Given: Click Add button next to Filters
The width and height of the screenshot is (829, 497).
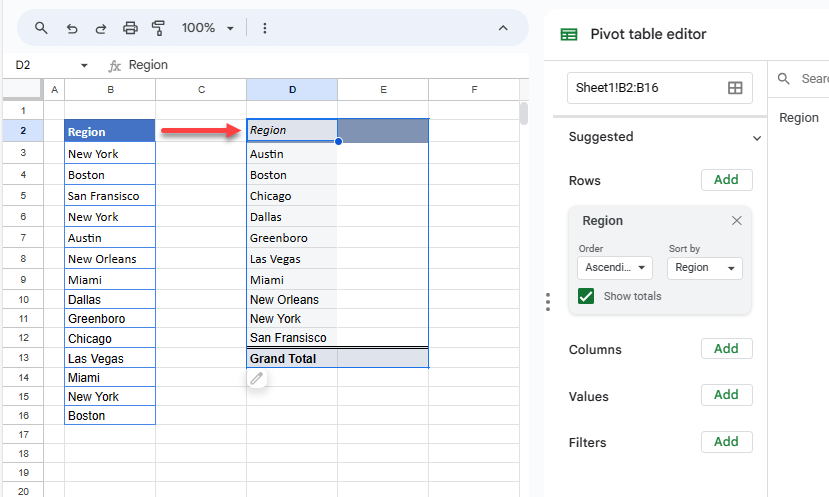Looking at the screenshot, I should coord(726,441).
